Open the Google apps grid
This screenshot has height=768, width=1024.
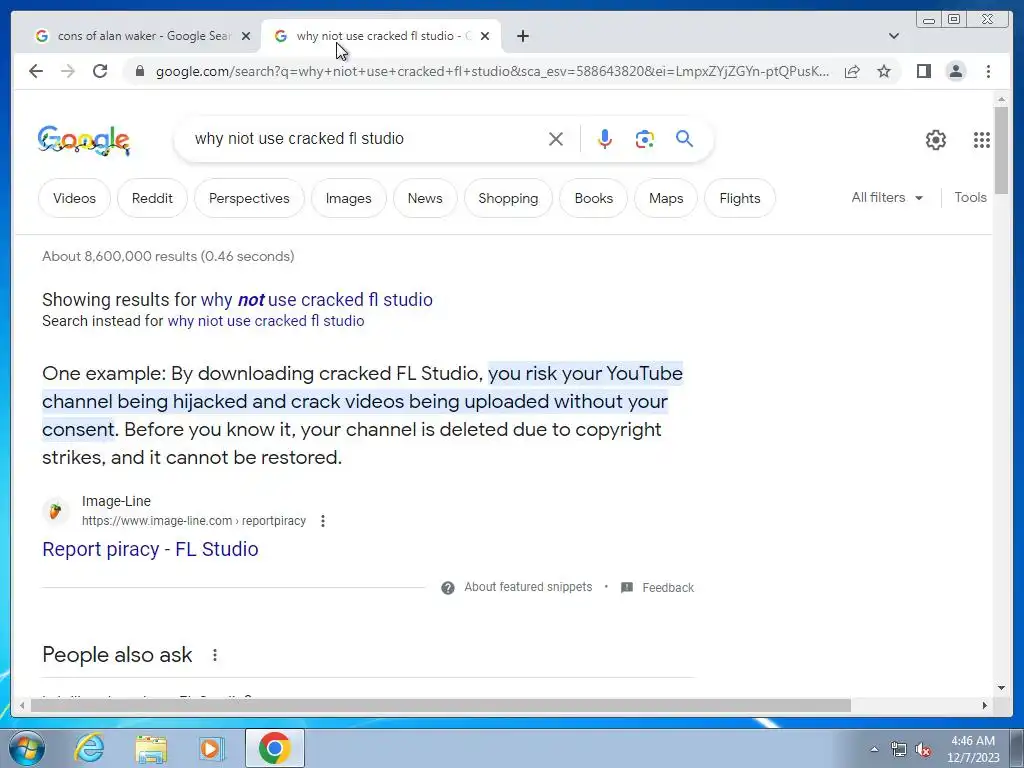[x=982, y=140]
